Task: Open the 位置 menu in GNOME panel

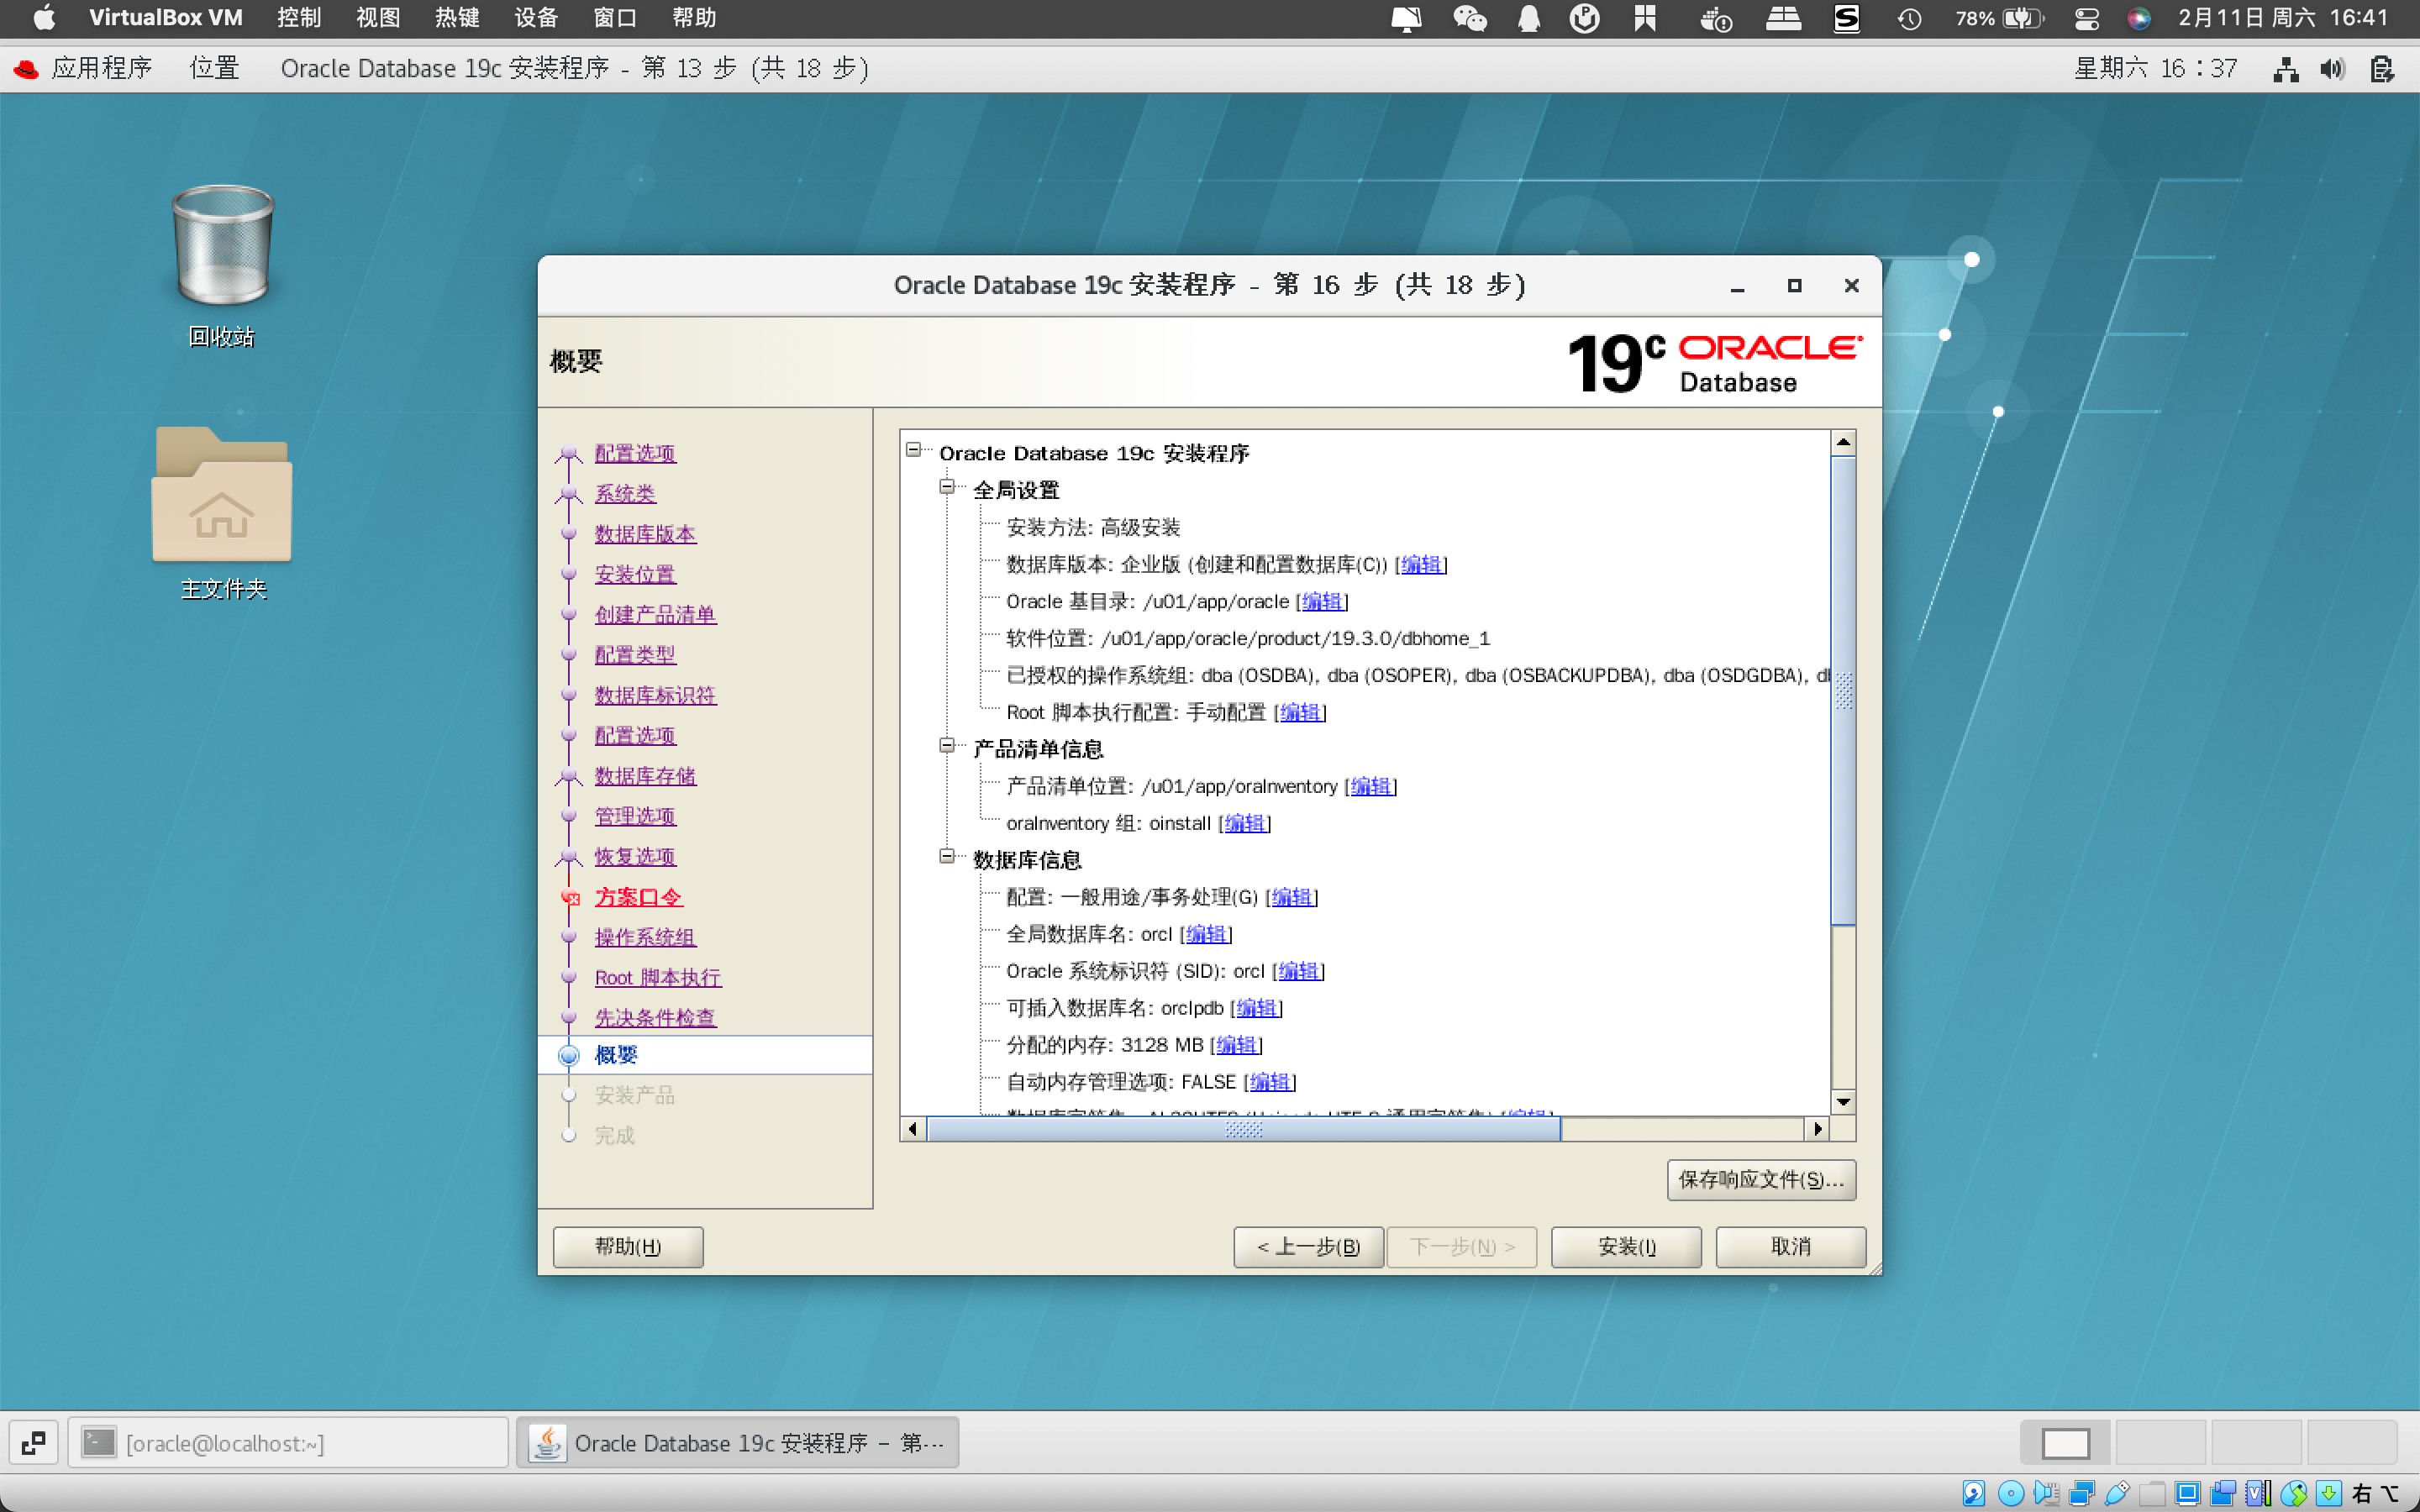Action: pyautogui.click(x=214, y=68)
